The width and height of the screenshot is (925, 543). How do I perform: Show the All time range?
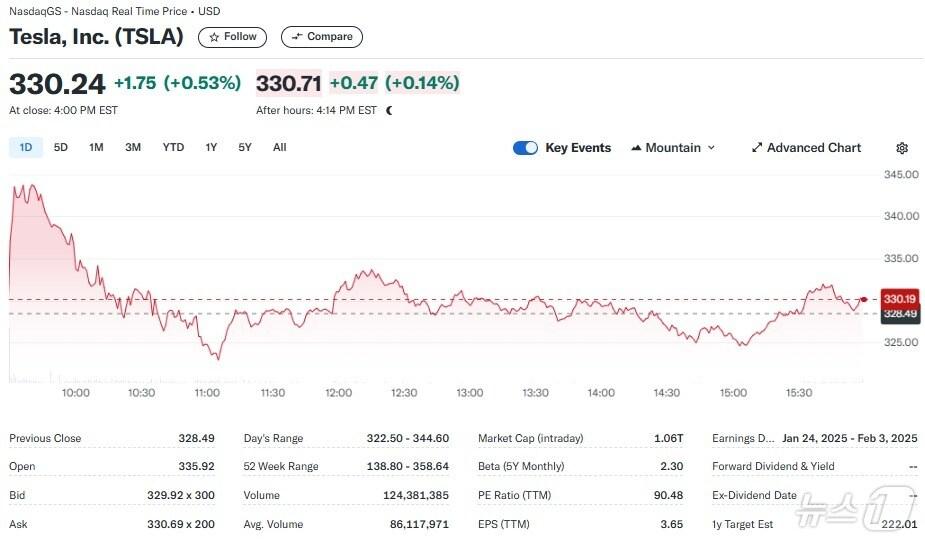[x=279, y=148]
